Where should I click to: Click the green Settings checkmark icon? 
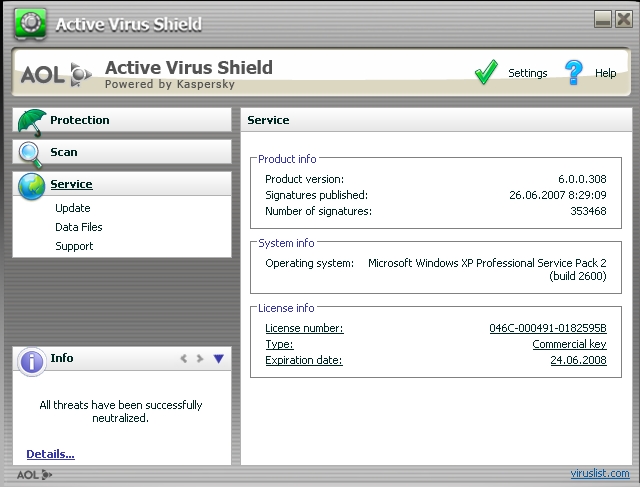coord(486,73)
